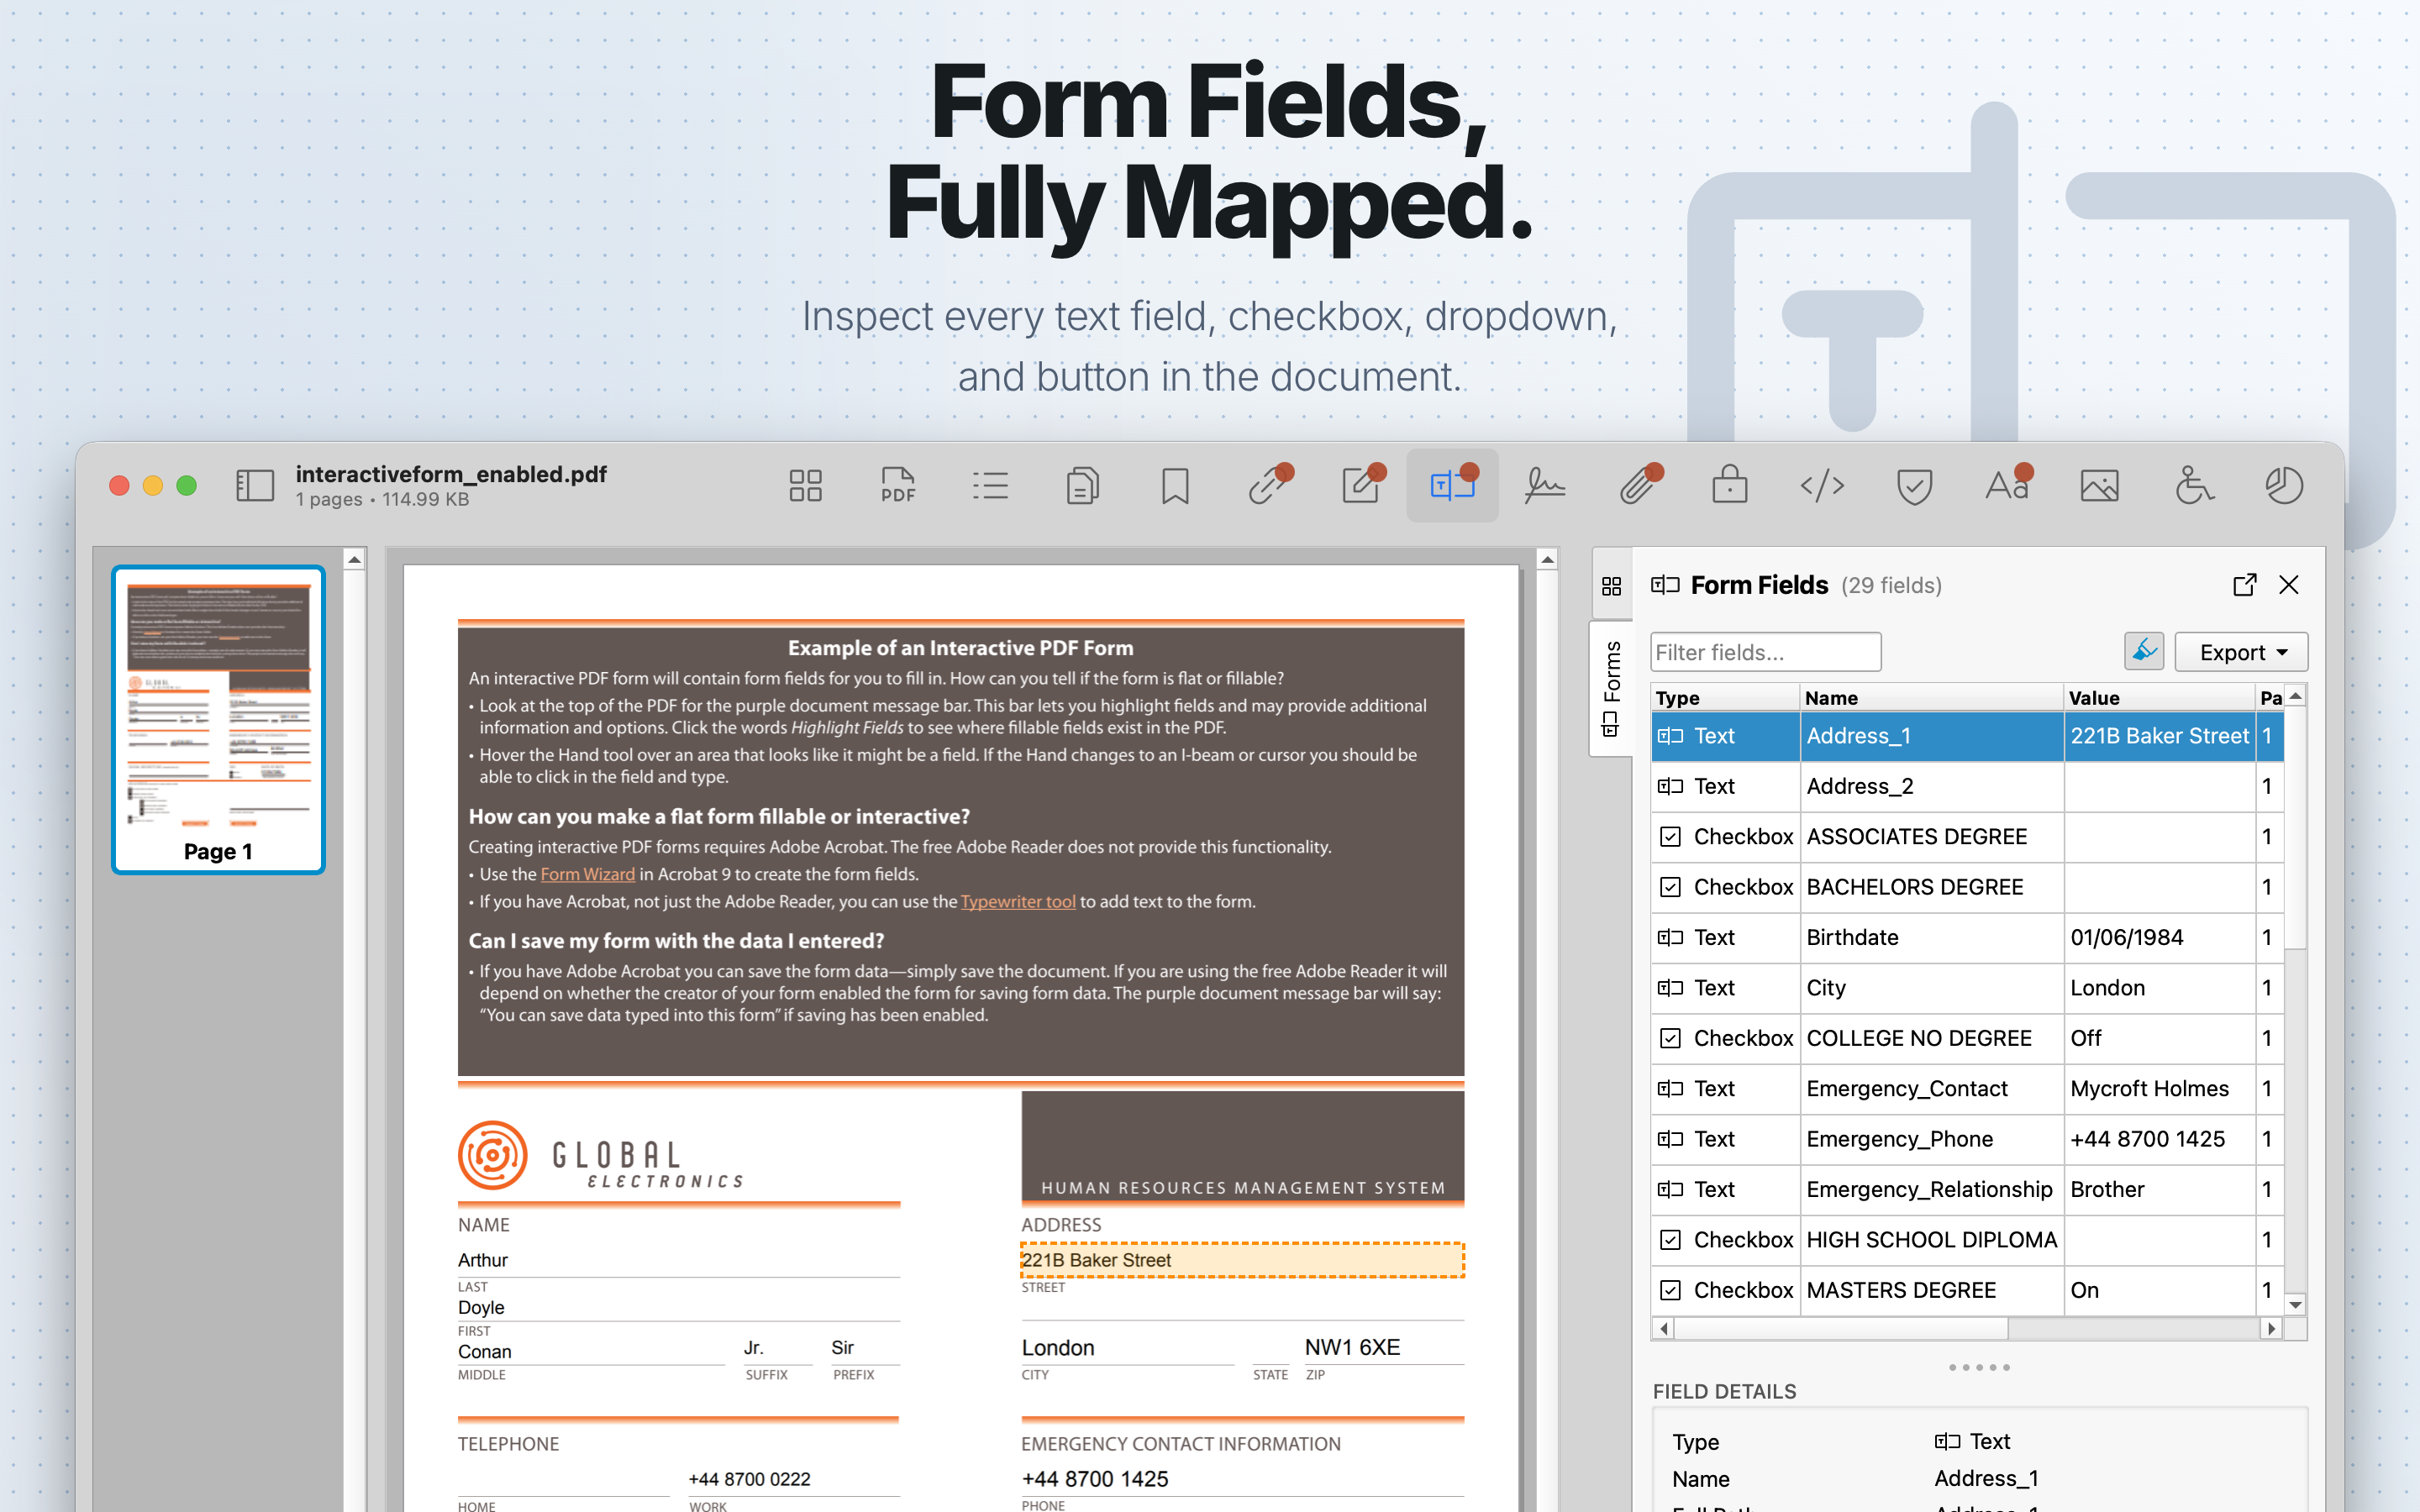Open the signatures tool

pyautogui.click(x=1545, y=486)
